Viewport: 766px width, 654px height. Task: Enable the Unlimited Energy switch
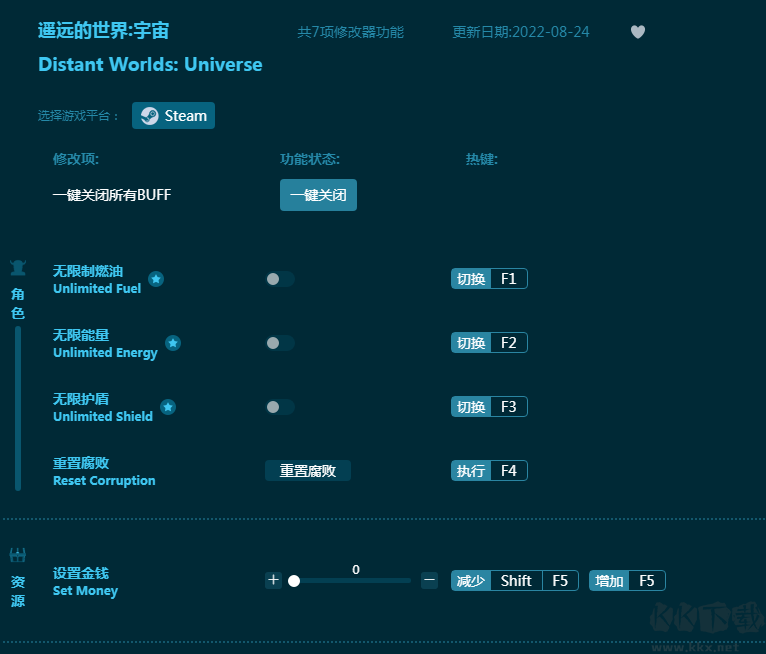(280, 343)
